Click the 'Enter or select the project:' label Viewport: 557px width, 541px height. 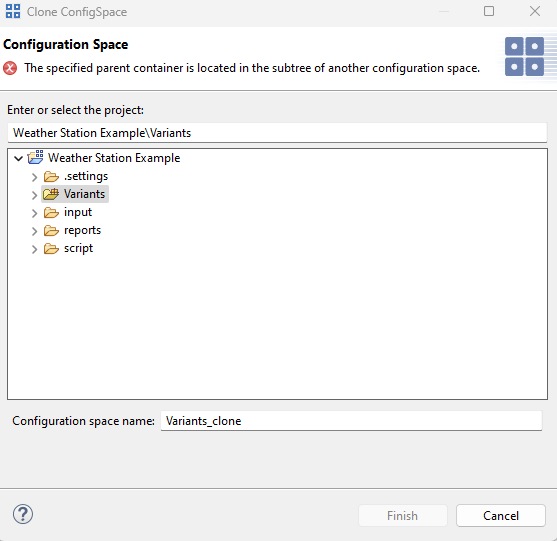75,110
